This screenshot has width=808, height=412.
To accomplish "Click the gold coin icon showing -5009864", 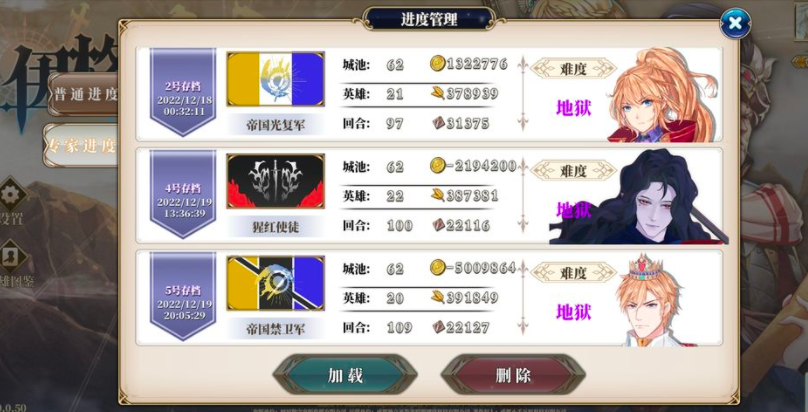I will (437, 267).
